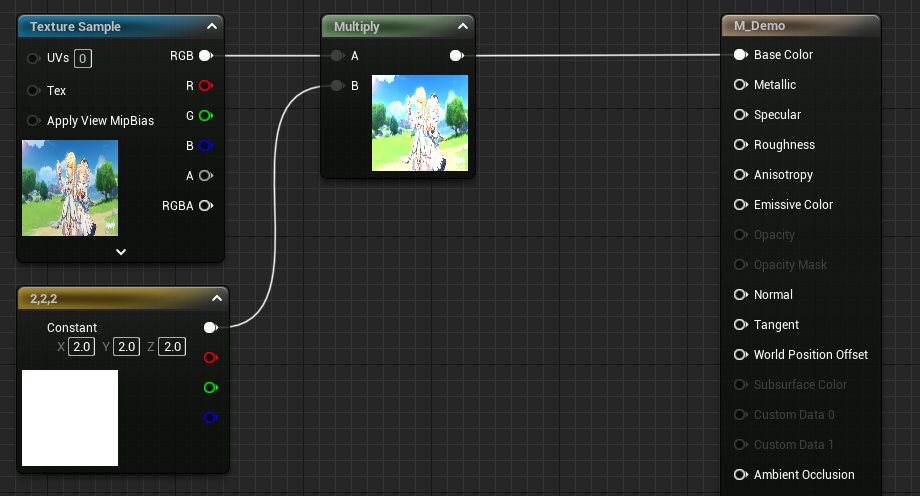Image resolution: width=920 pixels, height=496 pixels.
Task: Select the 2,2,2 constant node title bar
Action: (x=100, y=298)
